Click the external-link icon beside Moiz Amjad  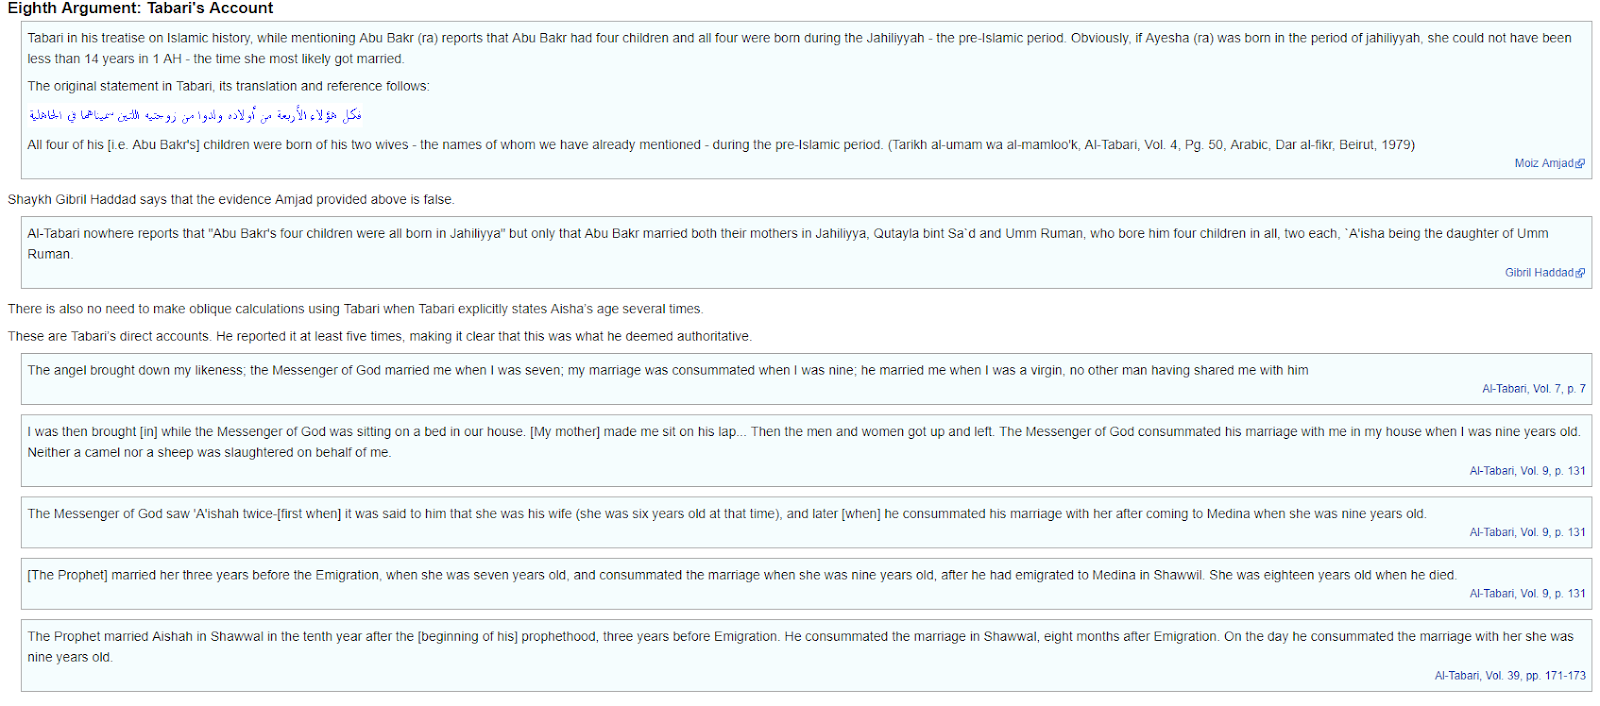pyautogui.click(x=1580, y=164)
